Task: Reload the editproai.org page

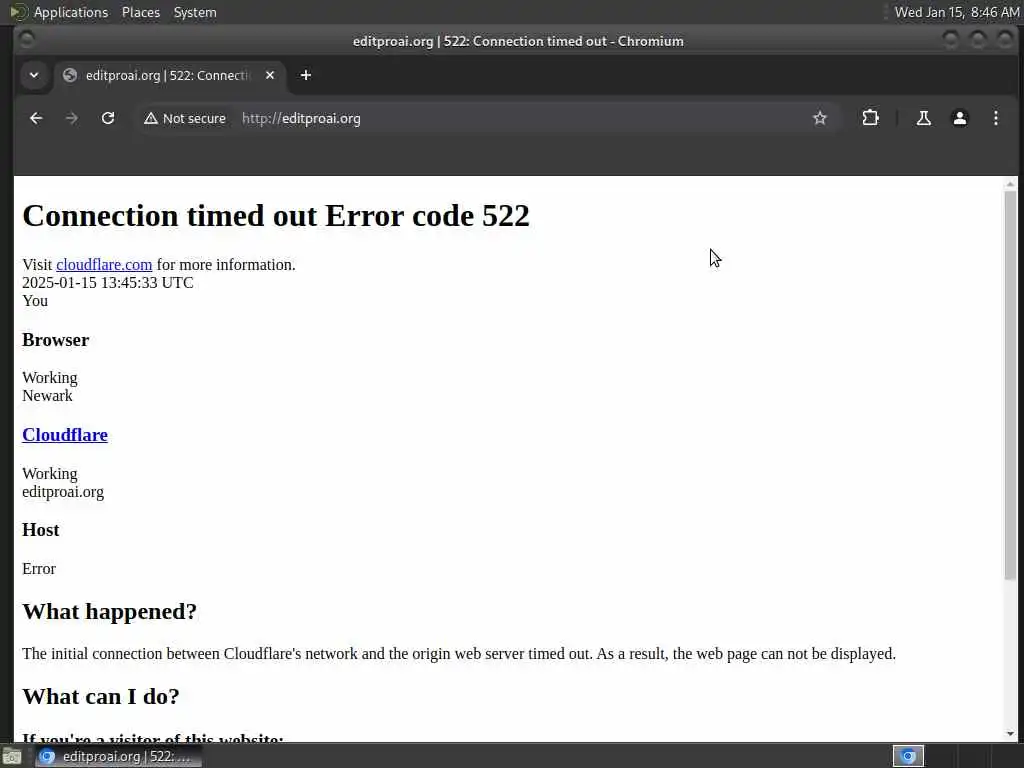Action: pos(108,118)
